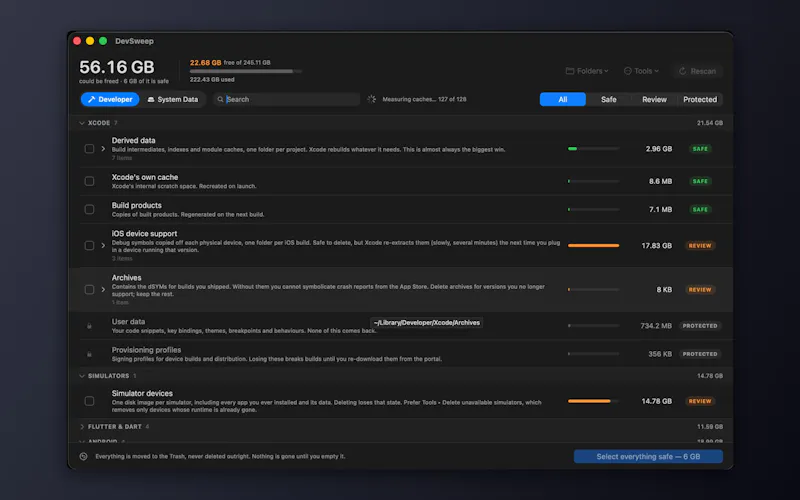Click the PROTECTED badge on Provisioning profiles
This screenshot has width=800, height=500.
pyautogui.click(x=700, y=354)
